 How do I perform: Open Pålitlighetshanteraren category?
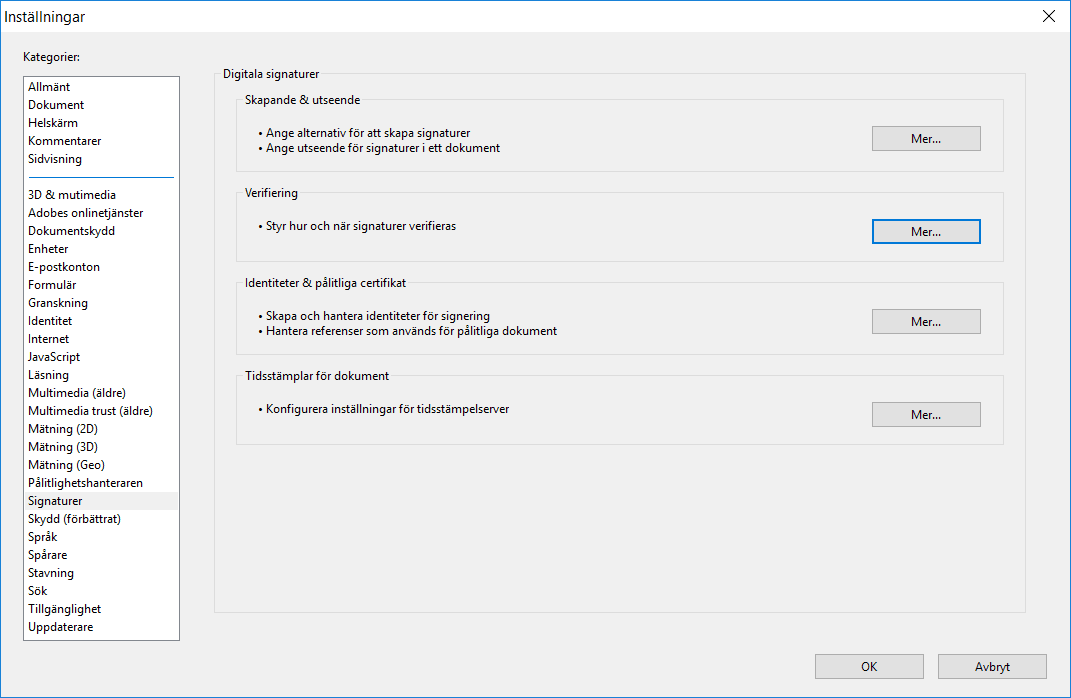point(85,483)
